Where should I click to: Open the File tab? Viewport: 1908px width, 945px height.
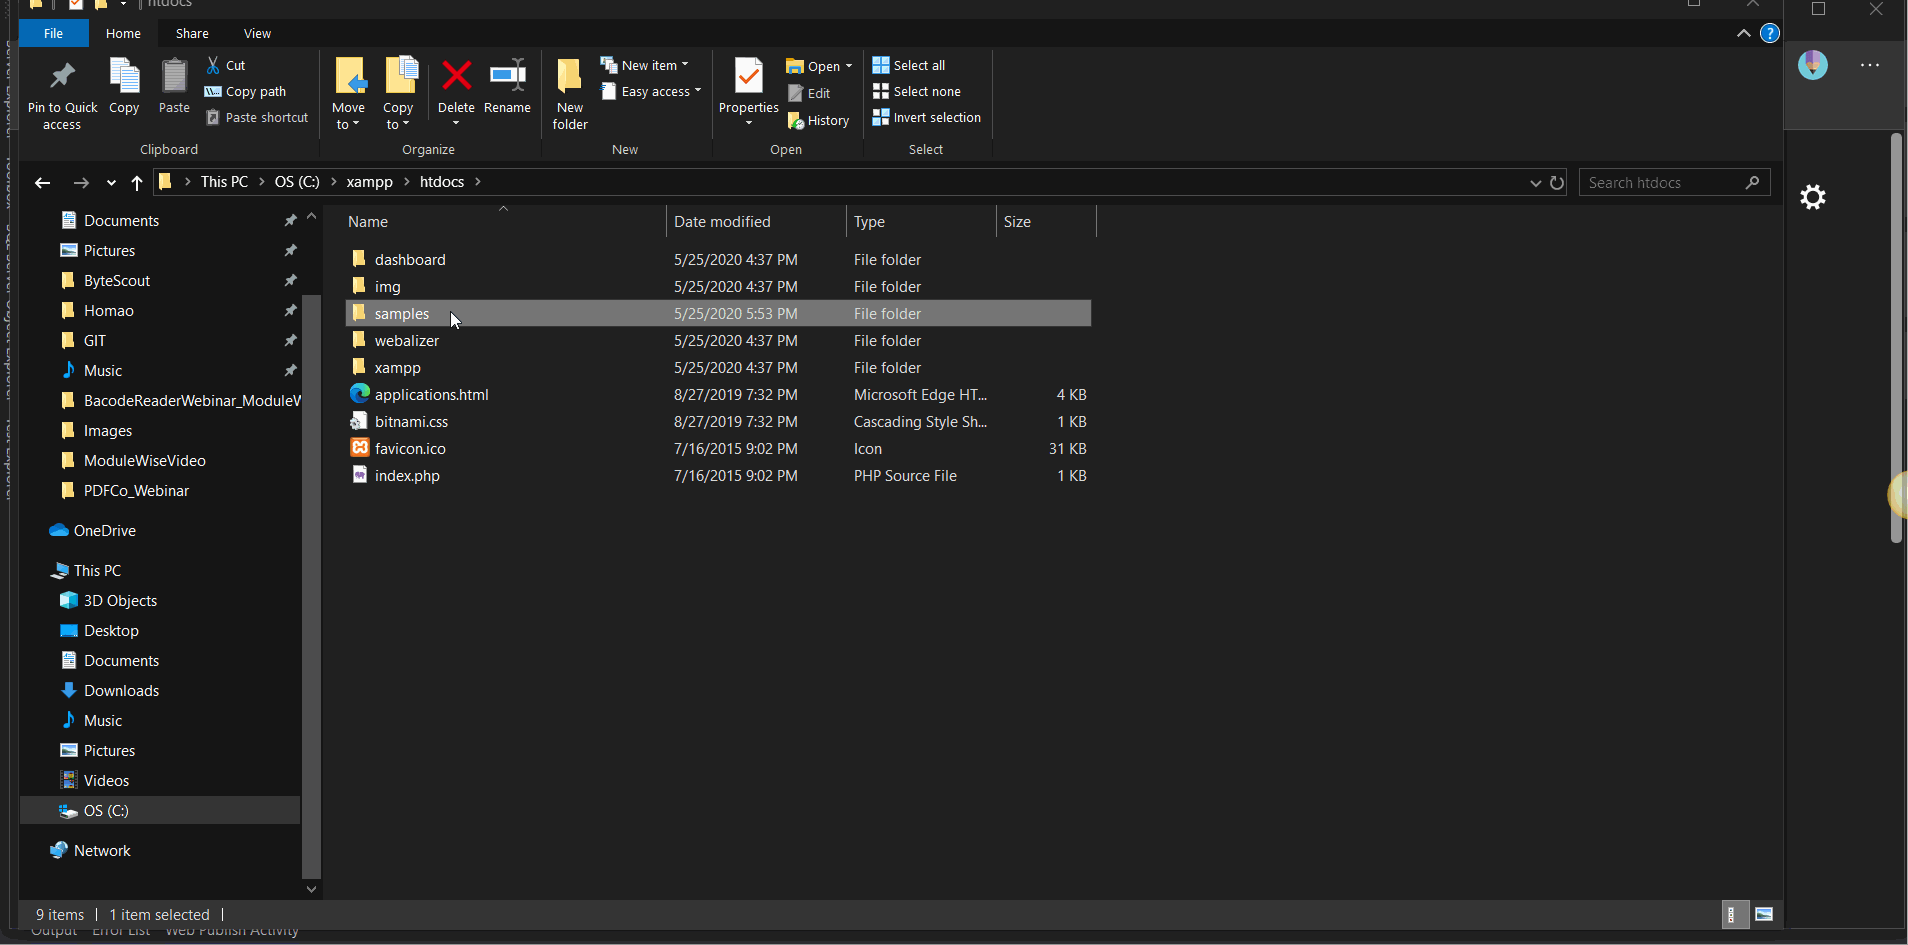click(x=53, y=33)
